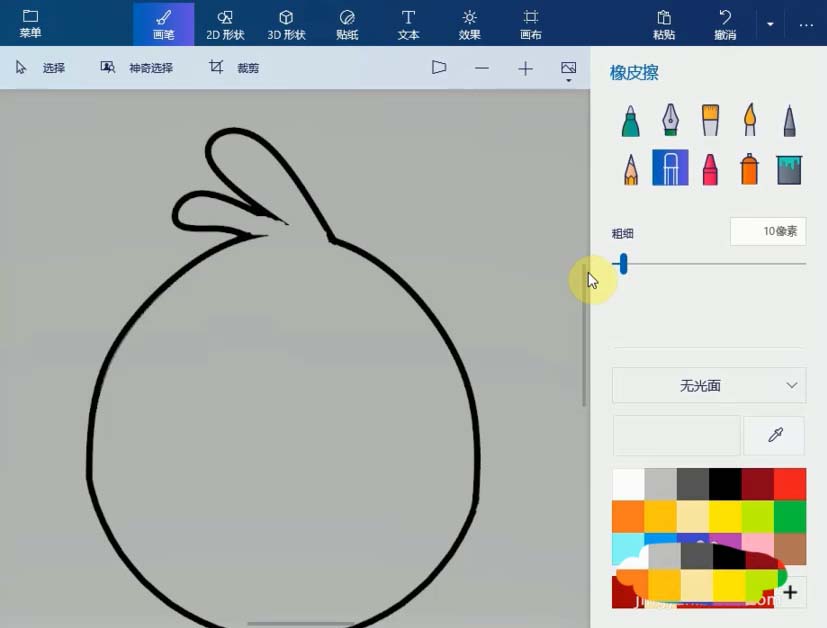Choose the 裁剪 crop tool
Screen dimensions: 827x628
[x=234, y=67]
